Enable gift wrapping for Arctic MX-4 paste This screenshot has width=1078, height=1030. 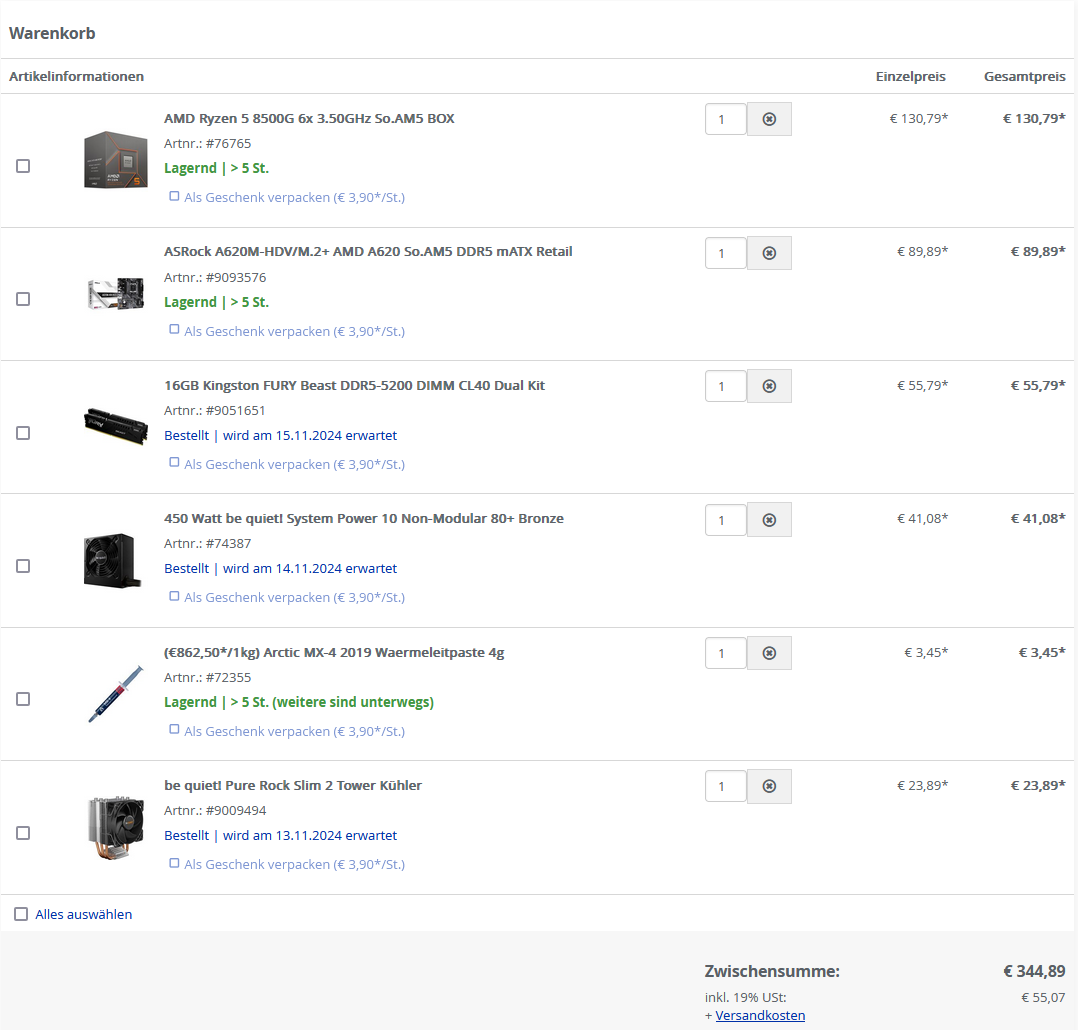(175, 730)
